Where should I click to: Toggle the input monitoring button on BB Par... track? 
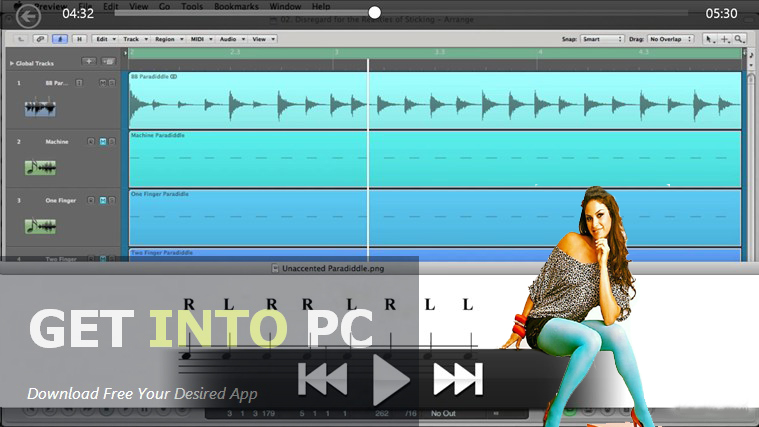click(x=79, y=83)
